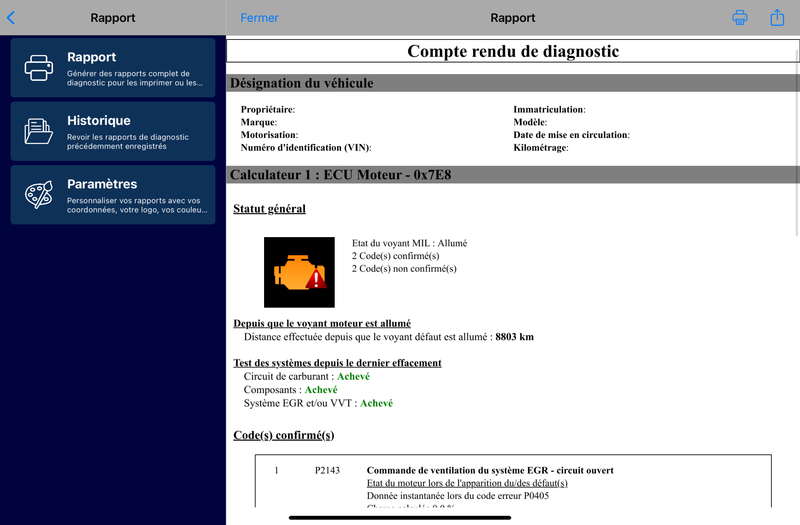The image size is (800, 525).
Task: Select the Rapport menu card title
Action: point(92,57)
